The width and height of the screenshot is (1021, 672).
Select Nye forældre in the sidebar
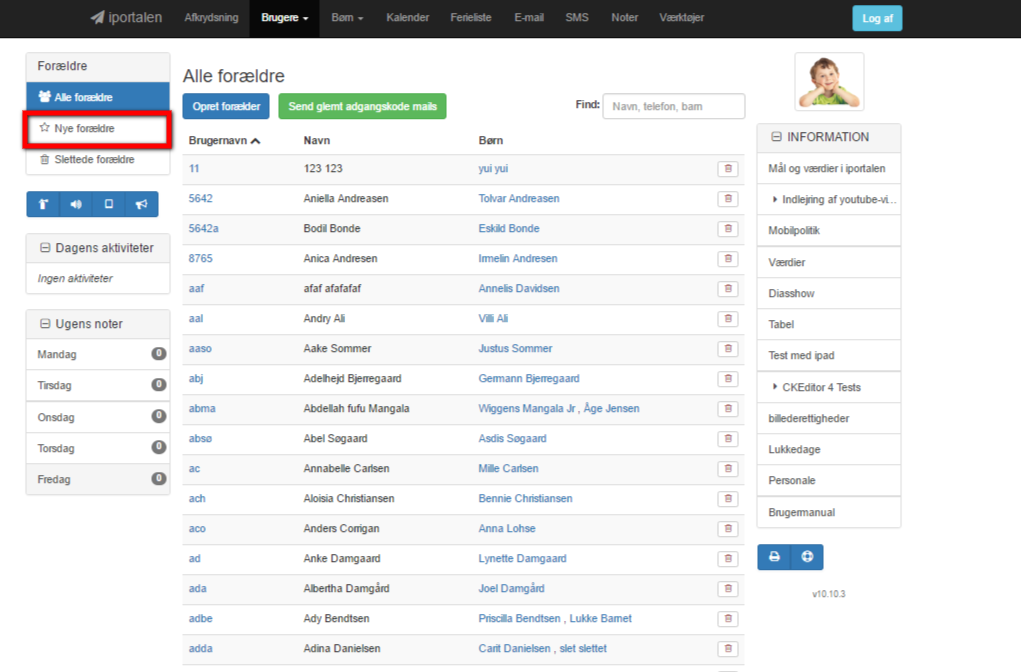click(98, 128)
